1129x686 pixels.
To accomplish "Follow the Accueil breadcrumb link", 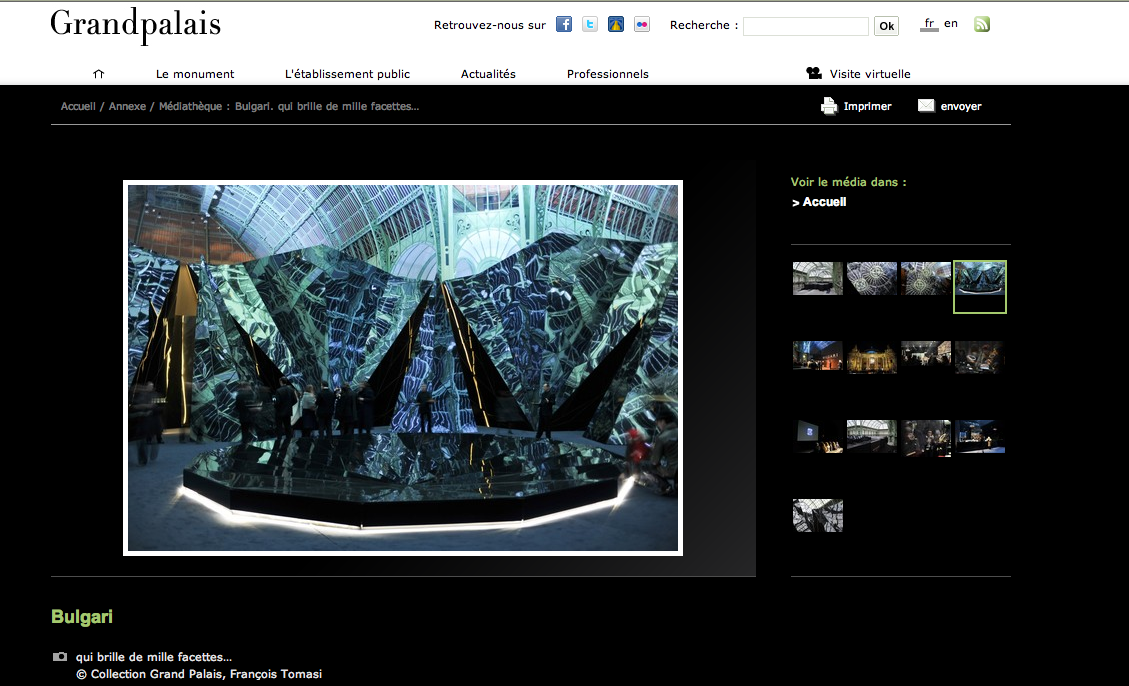I will [x=78, y=106].
